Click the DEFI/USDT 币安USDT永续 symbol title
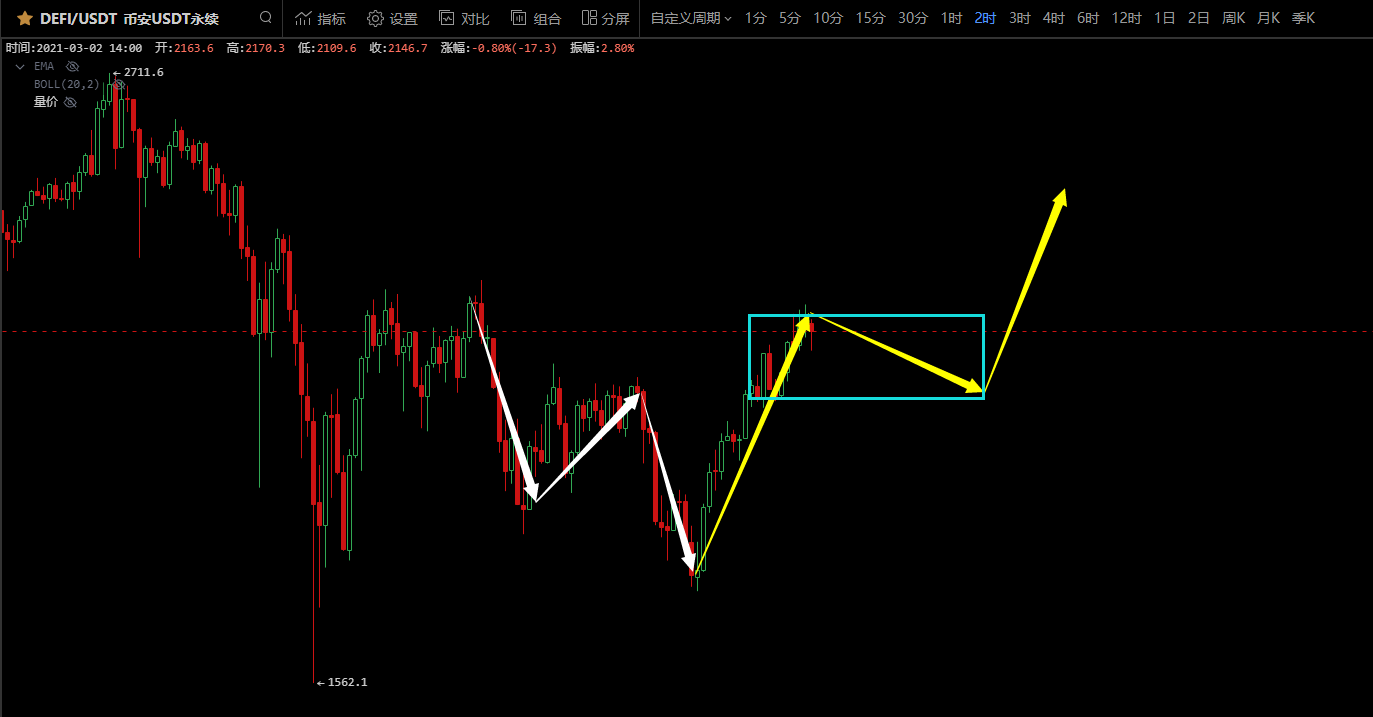Screen dimensions: 1373x717 pyautogui.click(x=129, y=18)
